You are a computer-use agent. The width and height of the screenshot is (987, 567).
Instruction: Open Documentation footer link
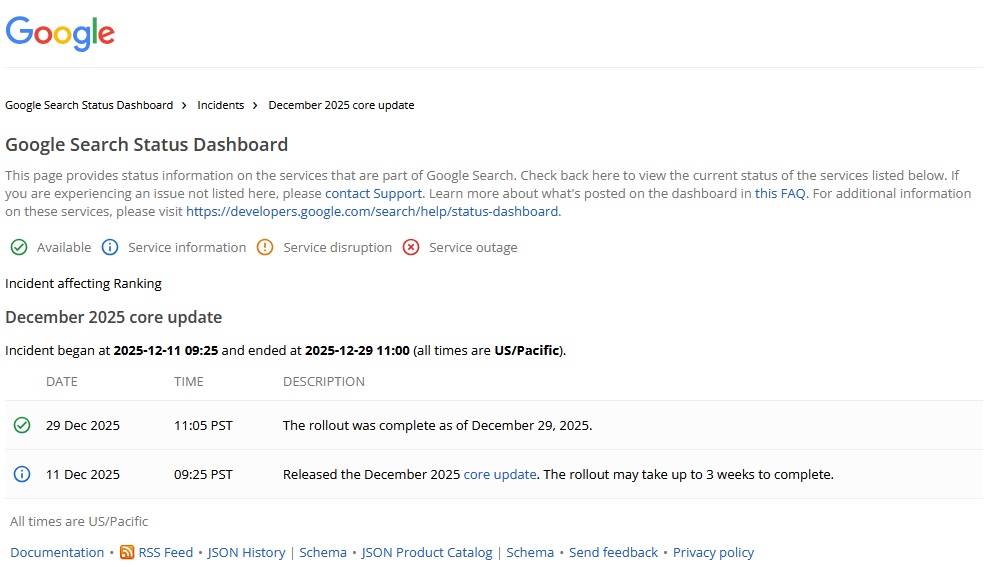[57, 553]
